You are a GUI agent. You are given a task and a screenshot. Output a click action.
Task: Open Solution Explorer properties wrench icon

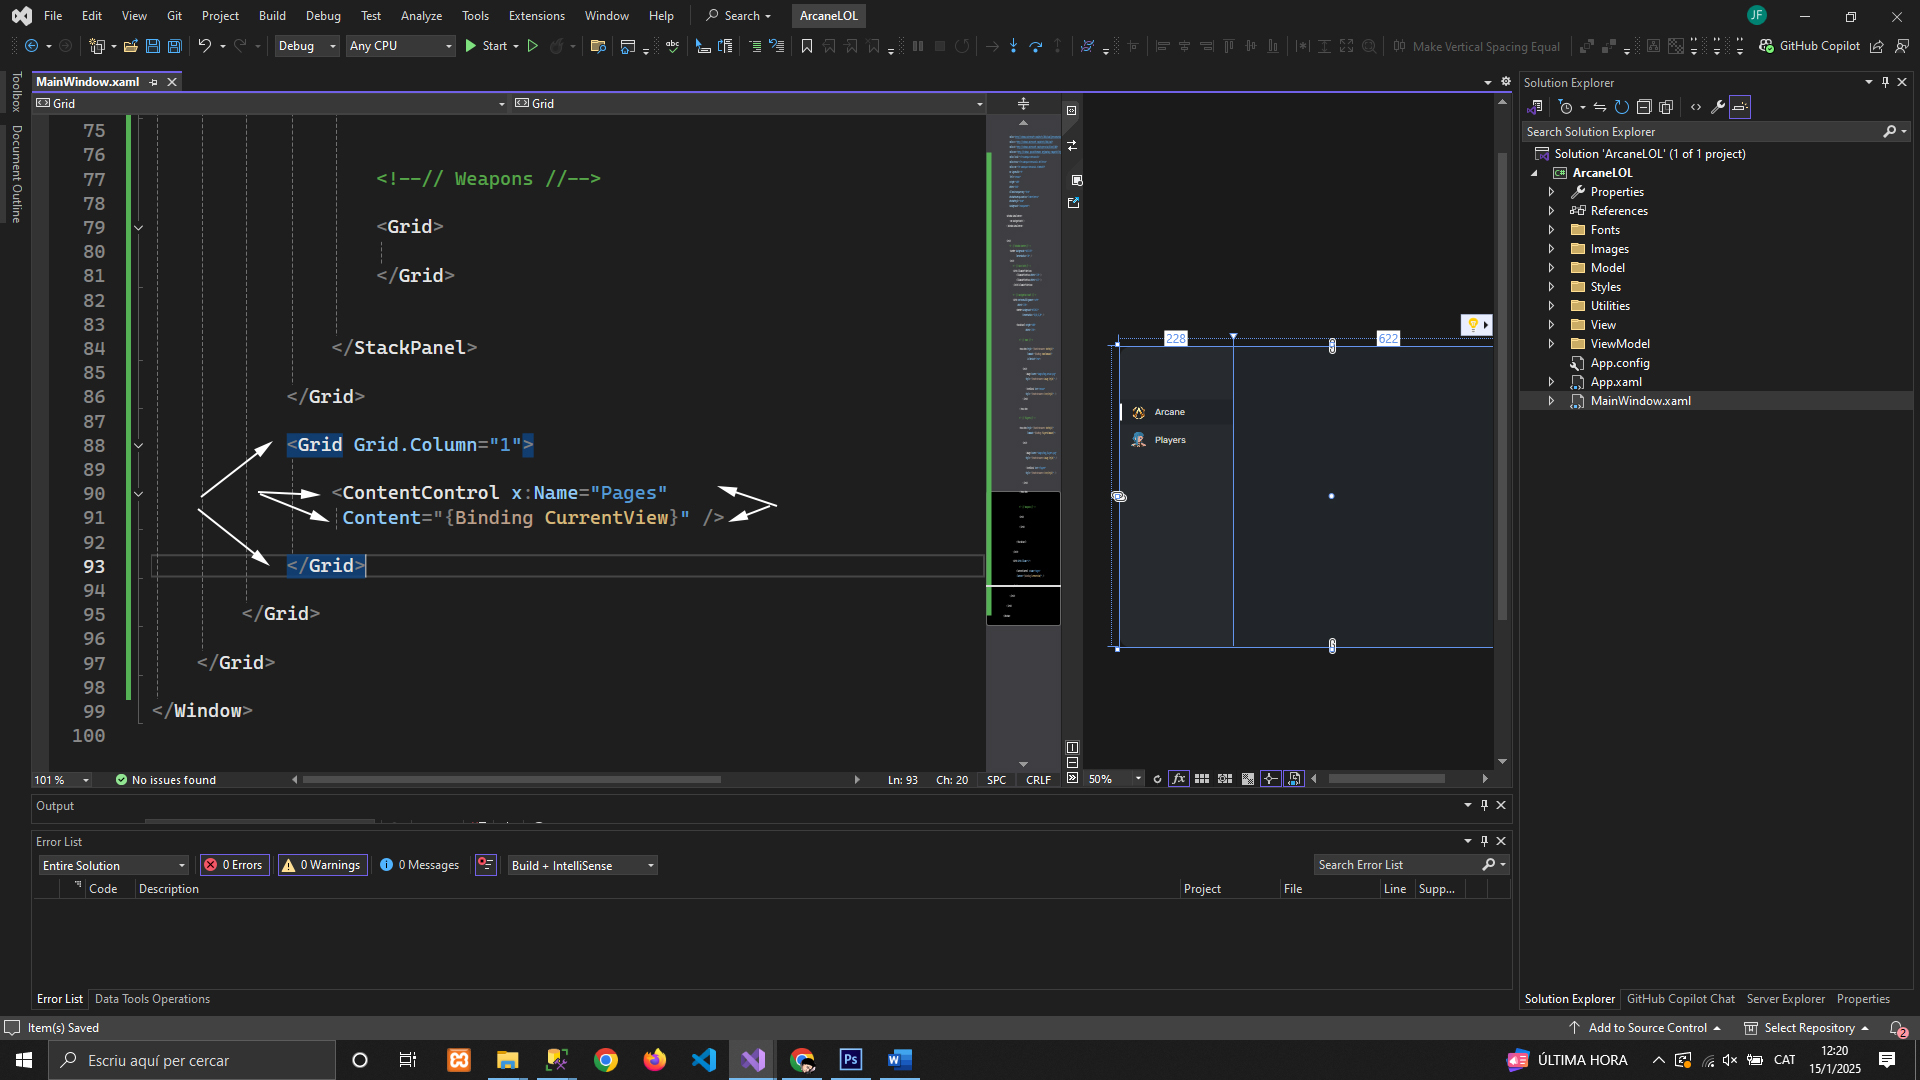pos(1718,107)
